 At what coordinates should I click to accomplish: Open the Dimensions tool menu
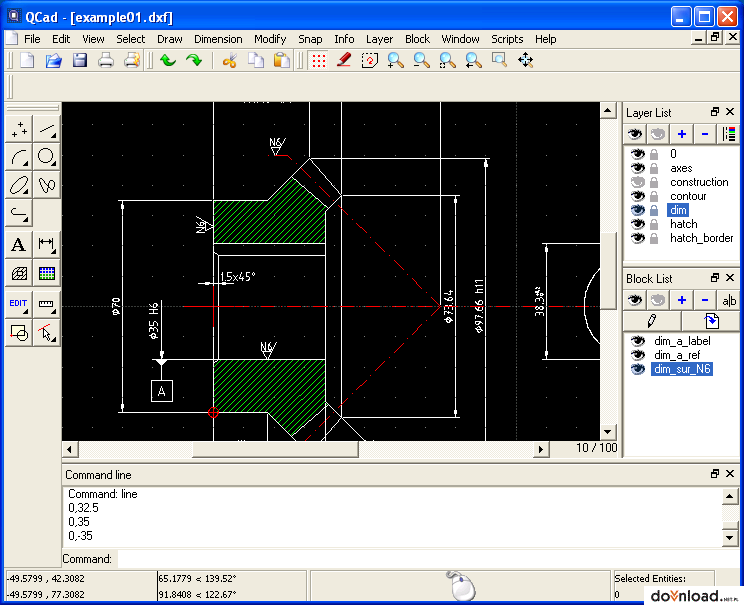pyautogui.click(x=46, y=245)
